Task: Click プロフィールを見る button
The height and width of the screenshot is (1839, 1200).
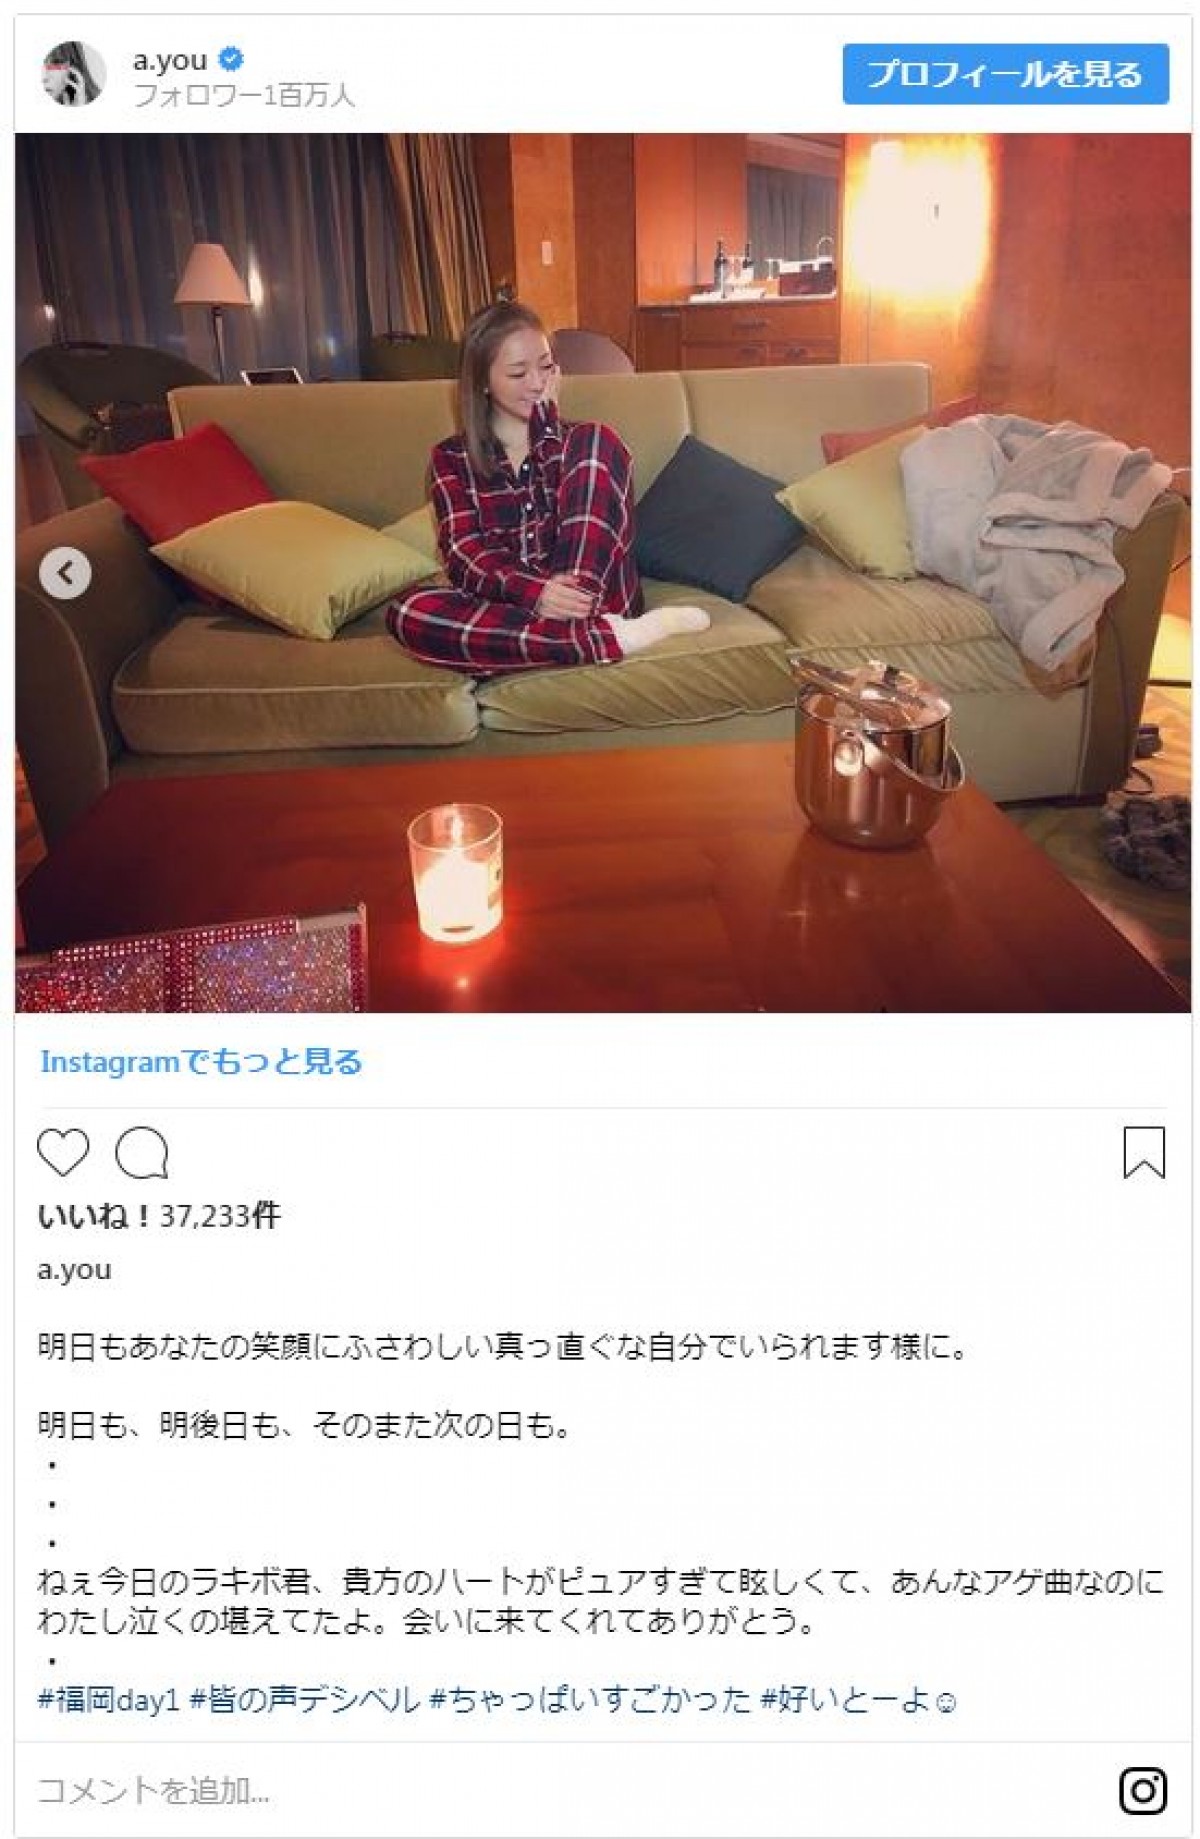Action: point(1005,74)
